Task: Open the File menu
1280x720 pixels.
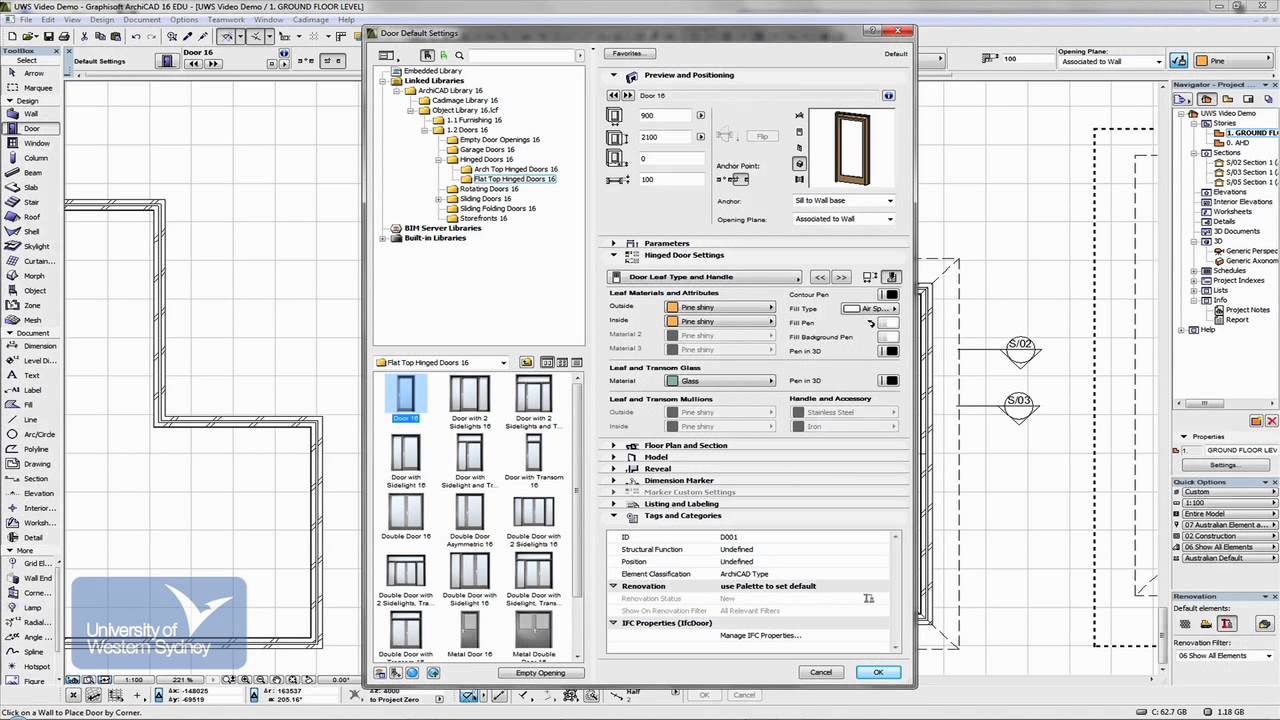Action: pos(24,20)
